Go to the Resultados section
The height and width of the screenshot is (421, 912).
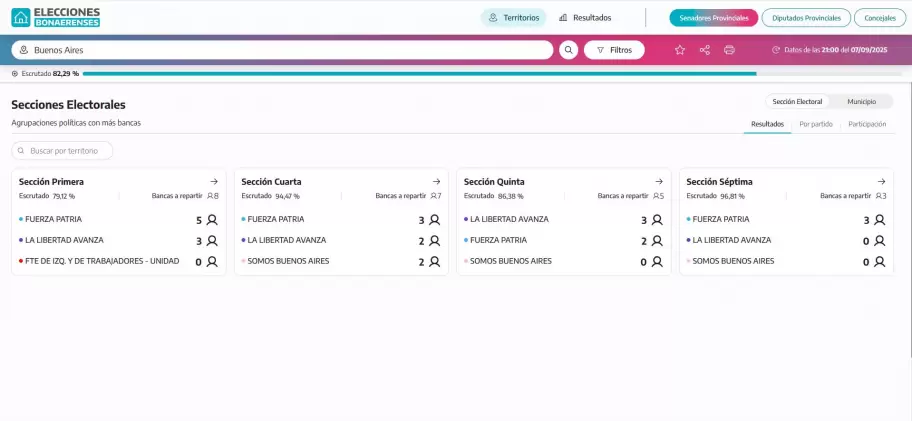tap(585, 17)
